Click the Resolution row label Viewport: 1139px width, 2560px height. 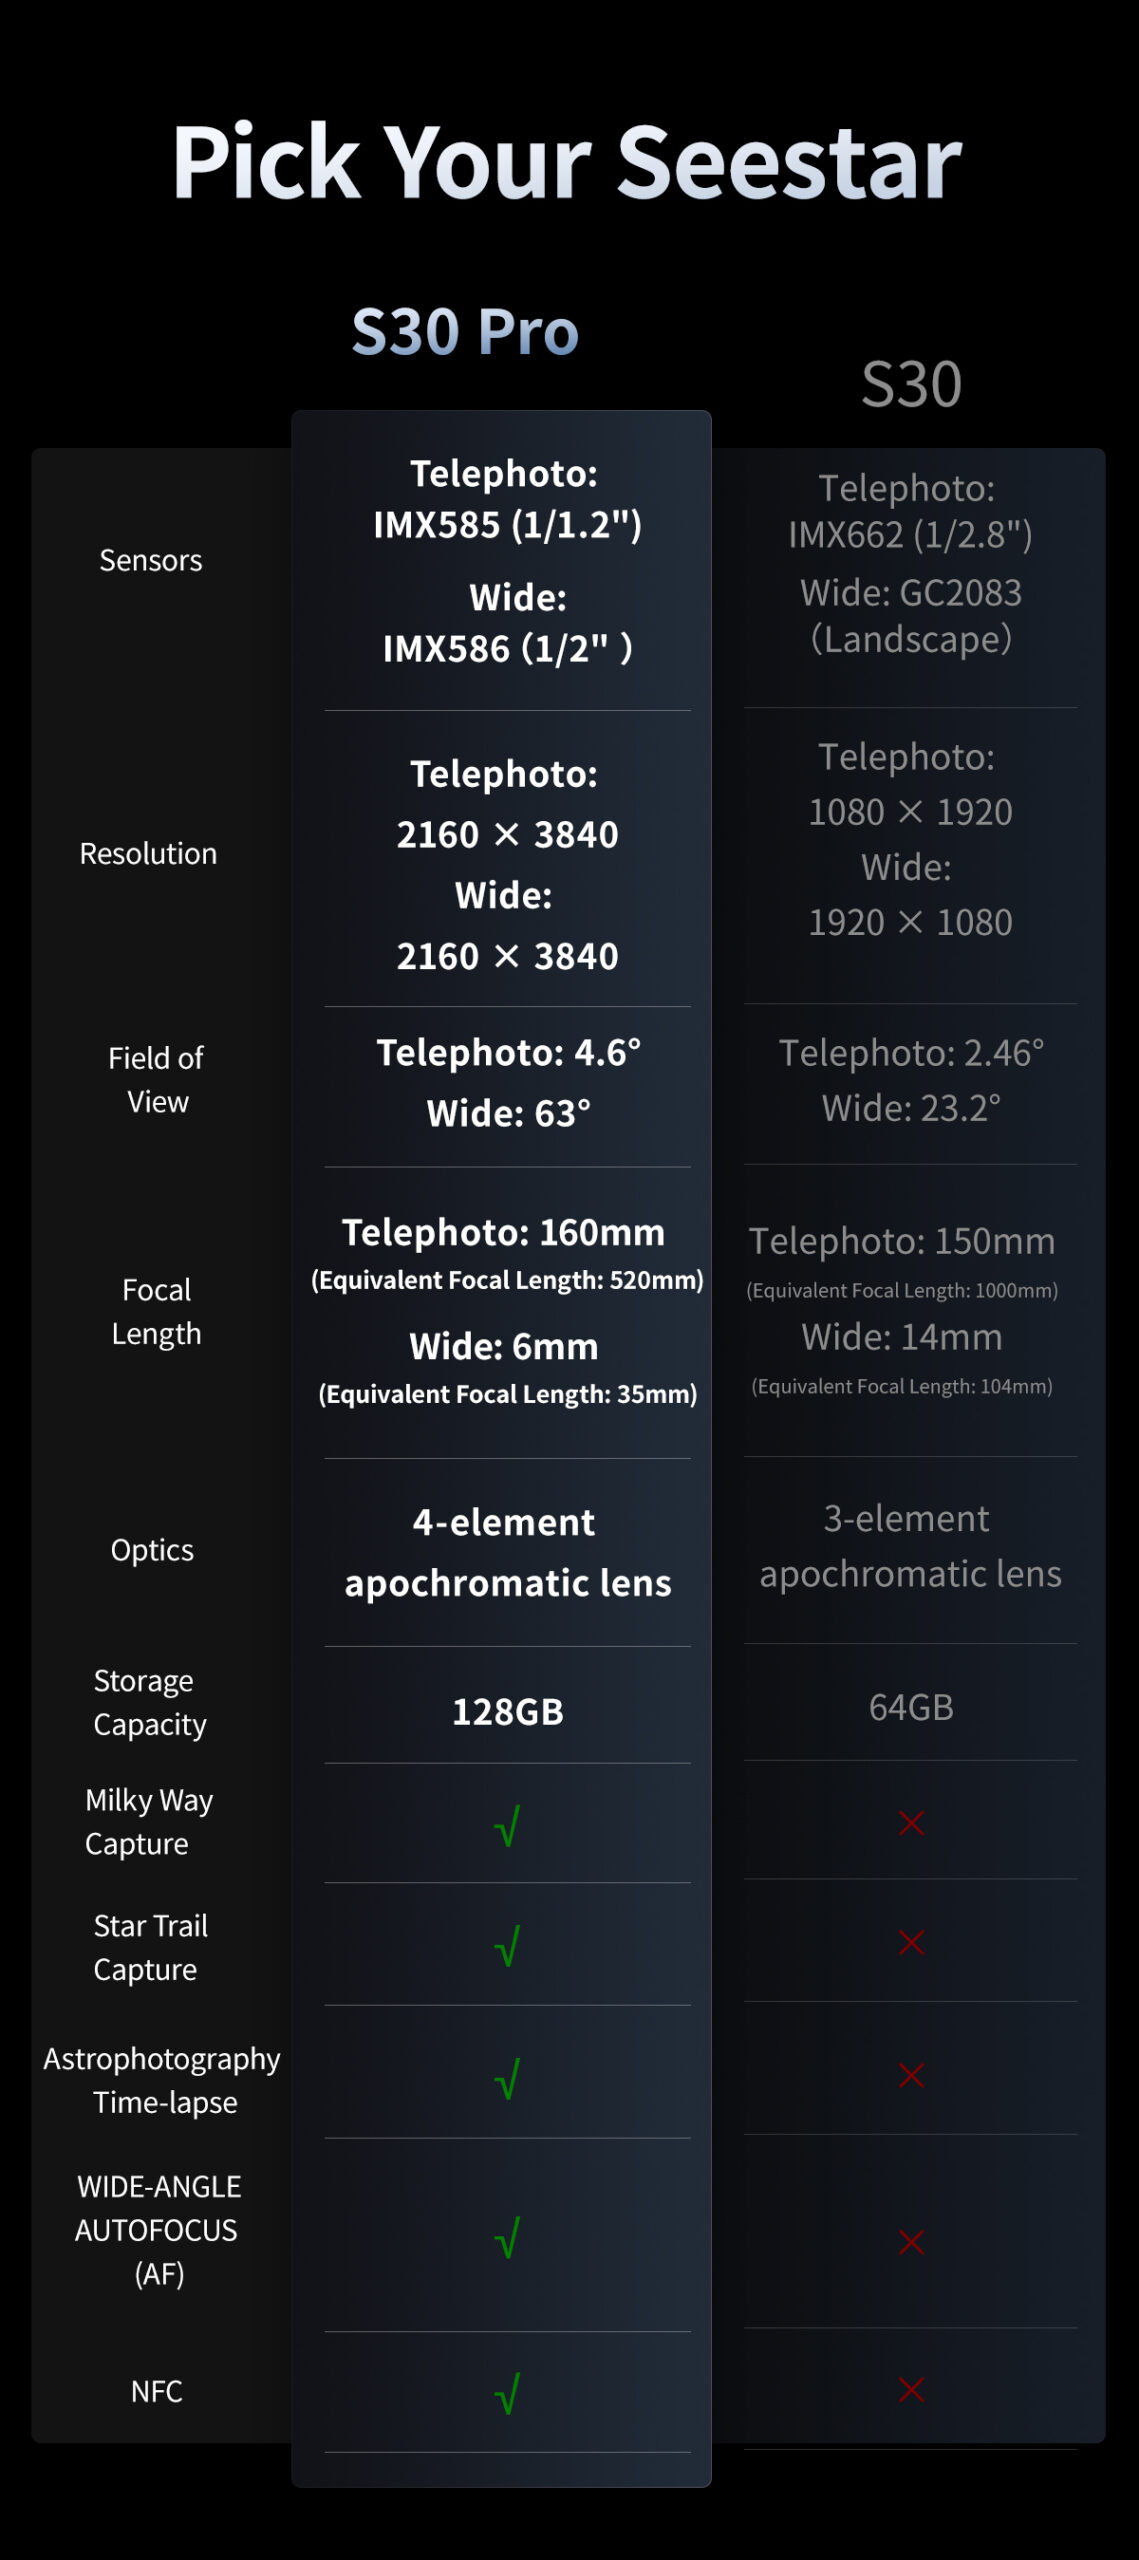coord(148,854)
